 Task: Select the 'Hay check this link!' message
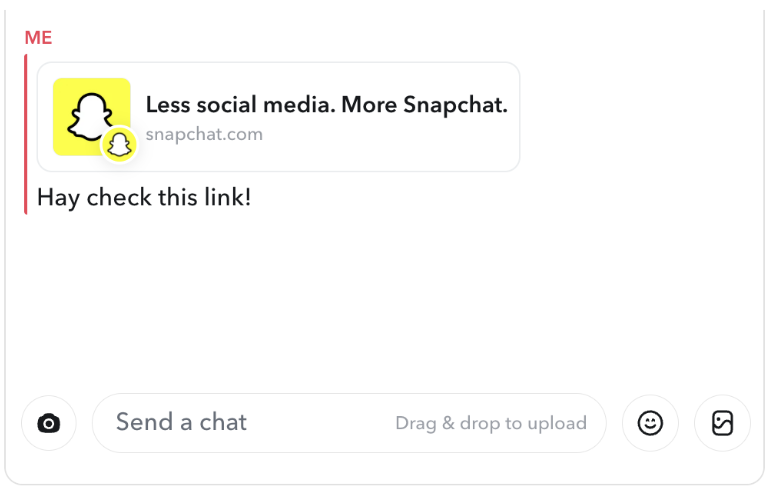click(x=144, y=197)
